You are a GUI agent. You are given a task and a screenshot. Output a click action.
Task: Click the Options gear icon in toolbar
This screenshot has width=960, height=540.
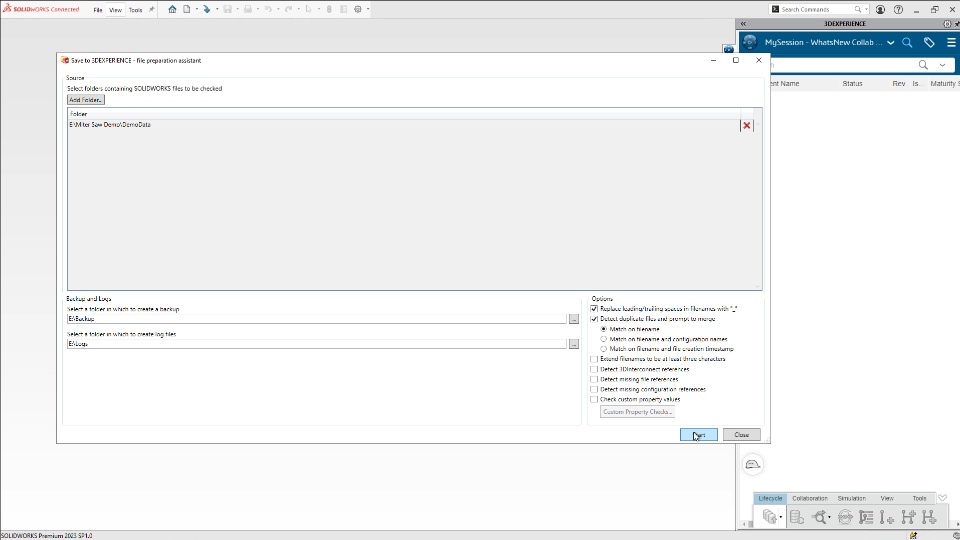coord(358,9)
